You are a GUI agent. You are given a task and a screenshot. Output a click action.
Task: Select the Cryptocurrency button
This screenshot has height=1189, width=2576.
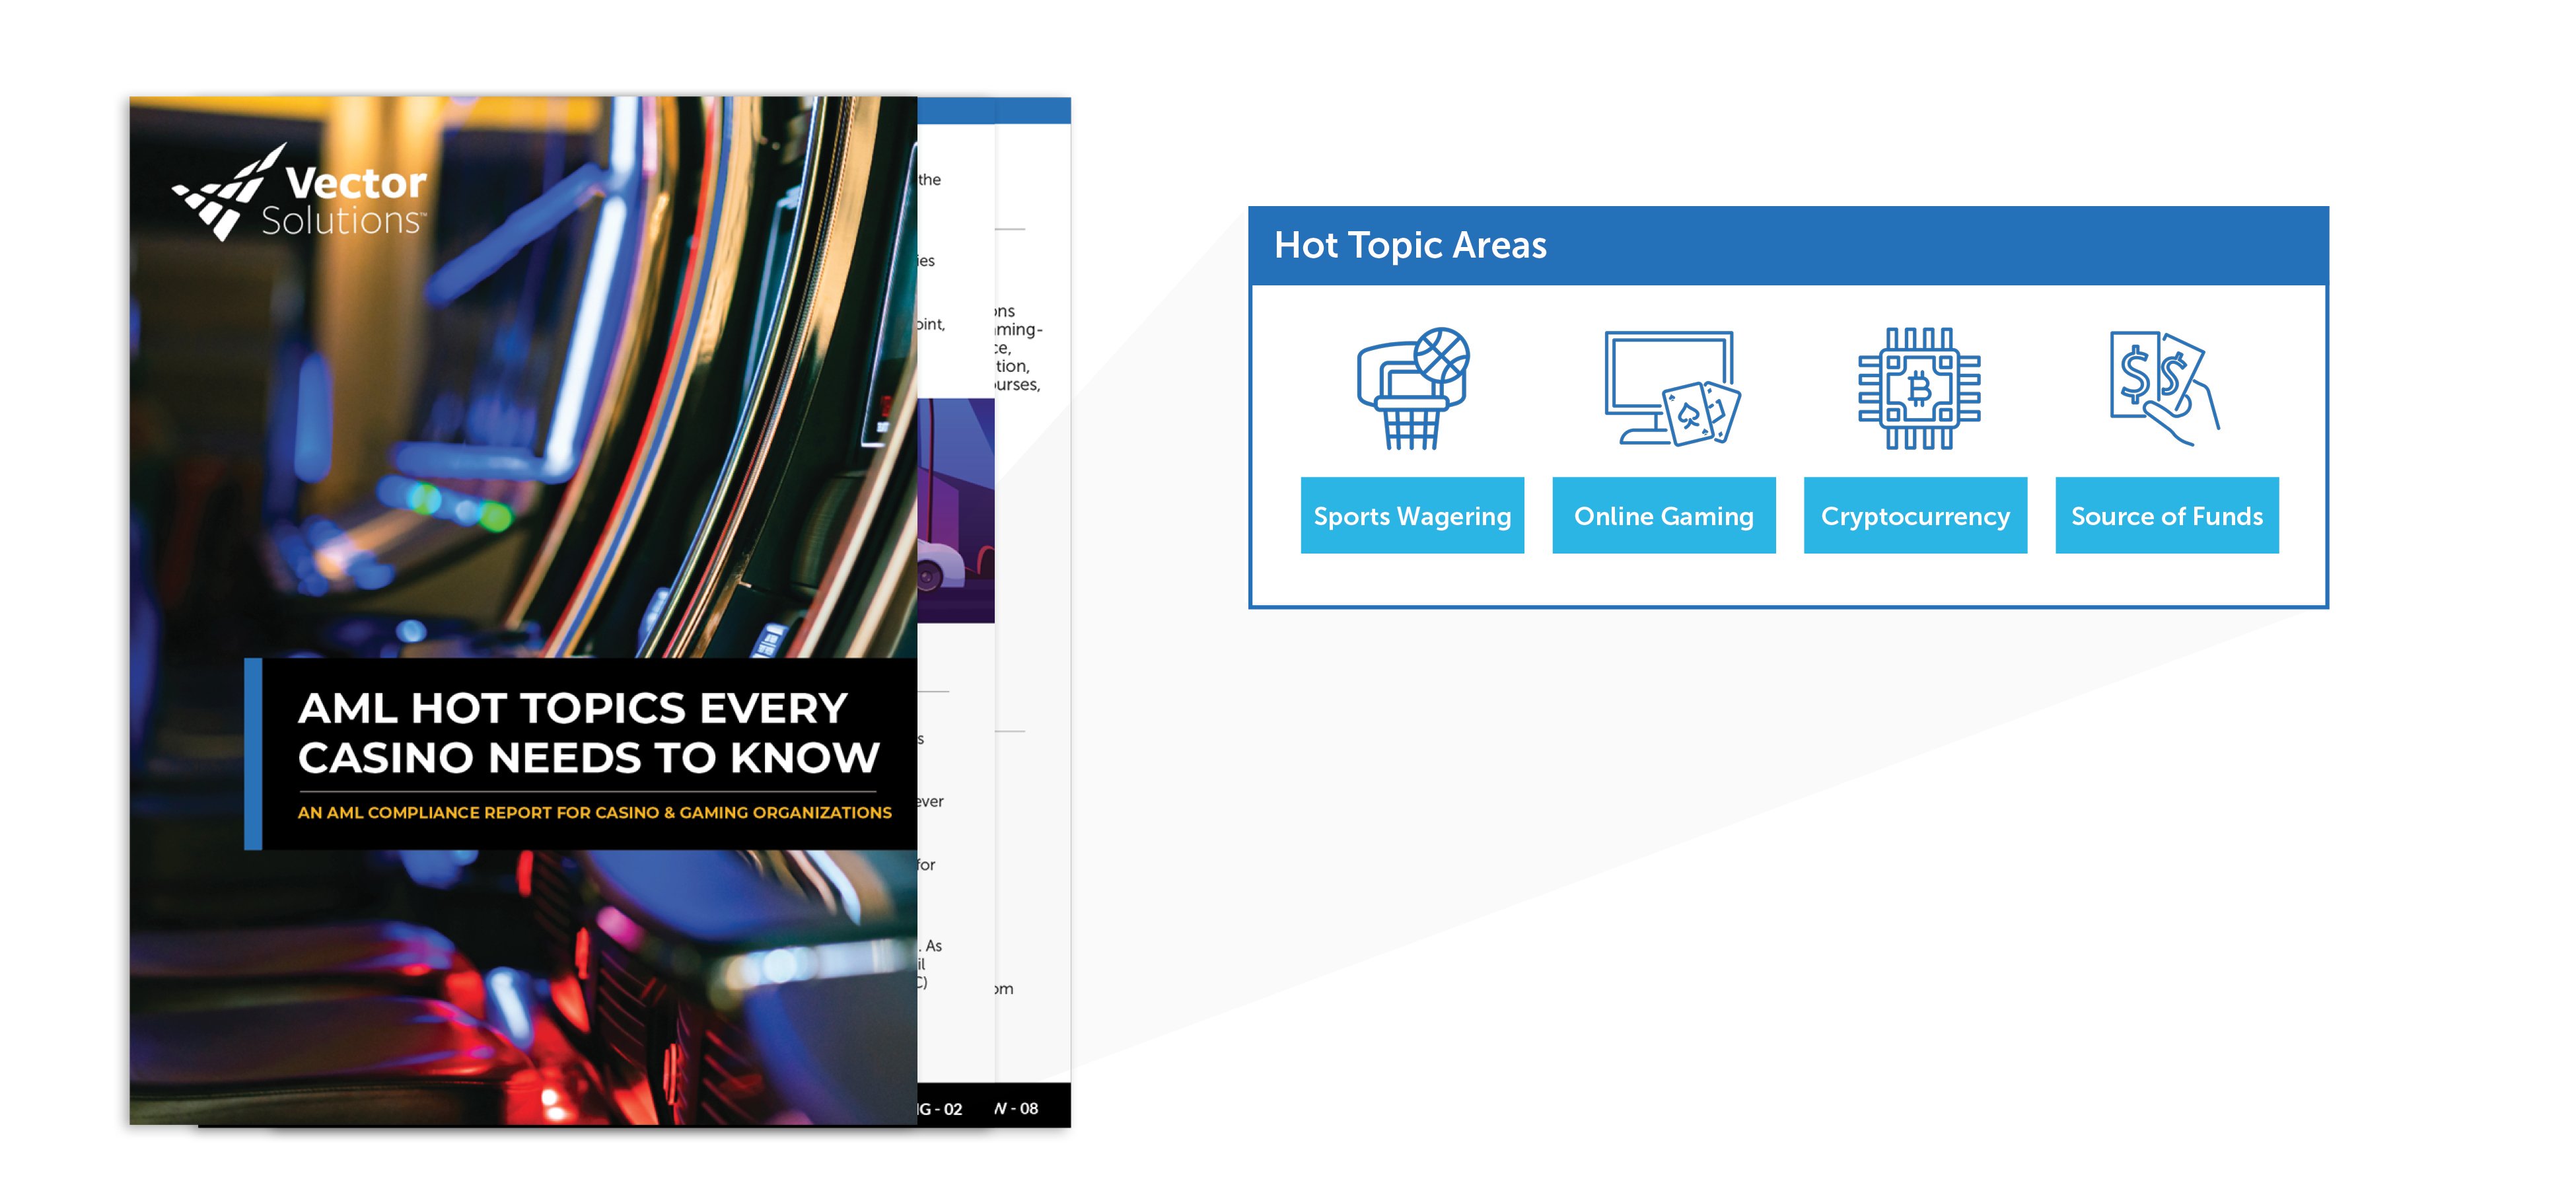(1915, 515)
